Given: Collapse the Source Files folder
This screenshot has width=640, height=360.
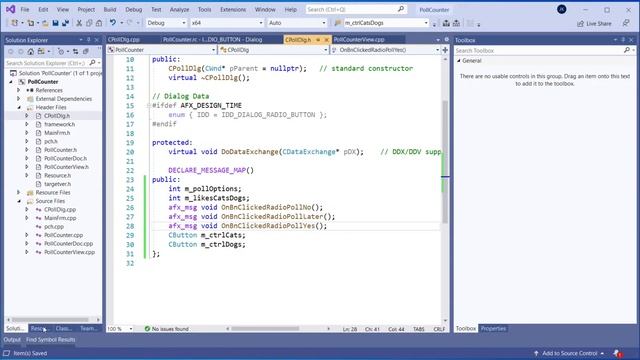Looking at the screenshot, I should pyautogui.click(x=19, y=201).
